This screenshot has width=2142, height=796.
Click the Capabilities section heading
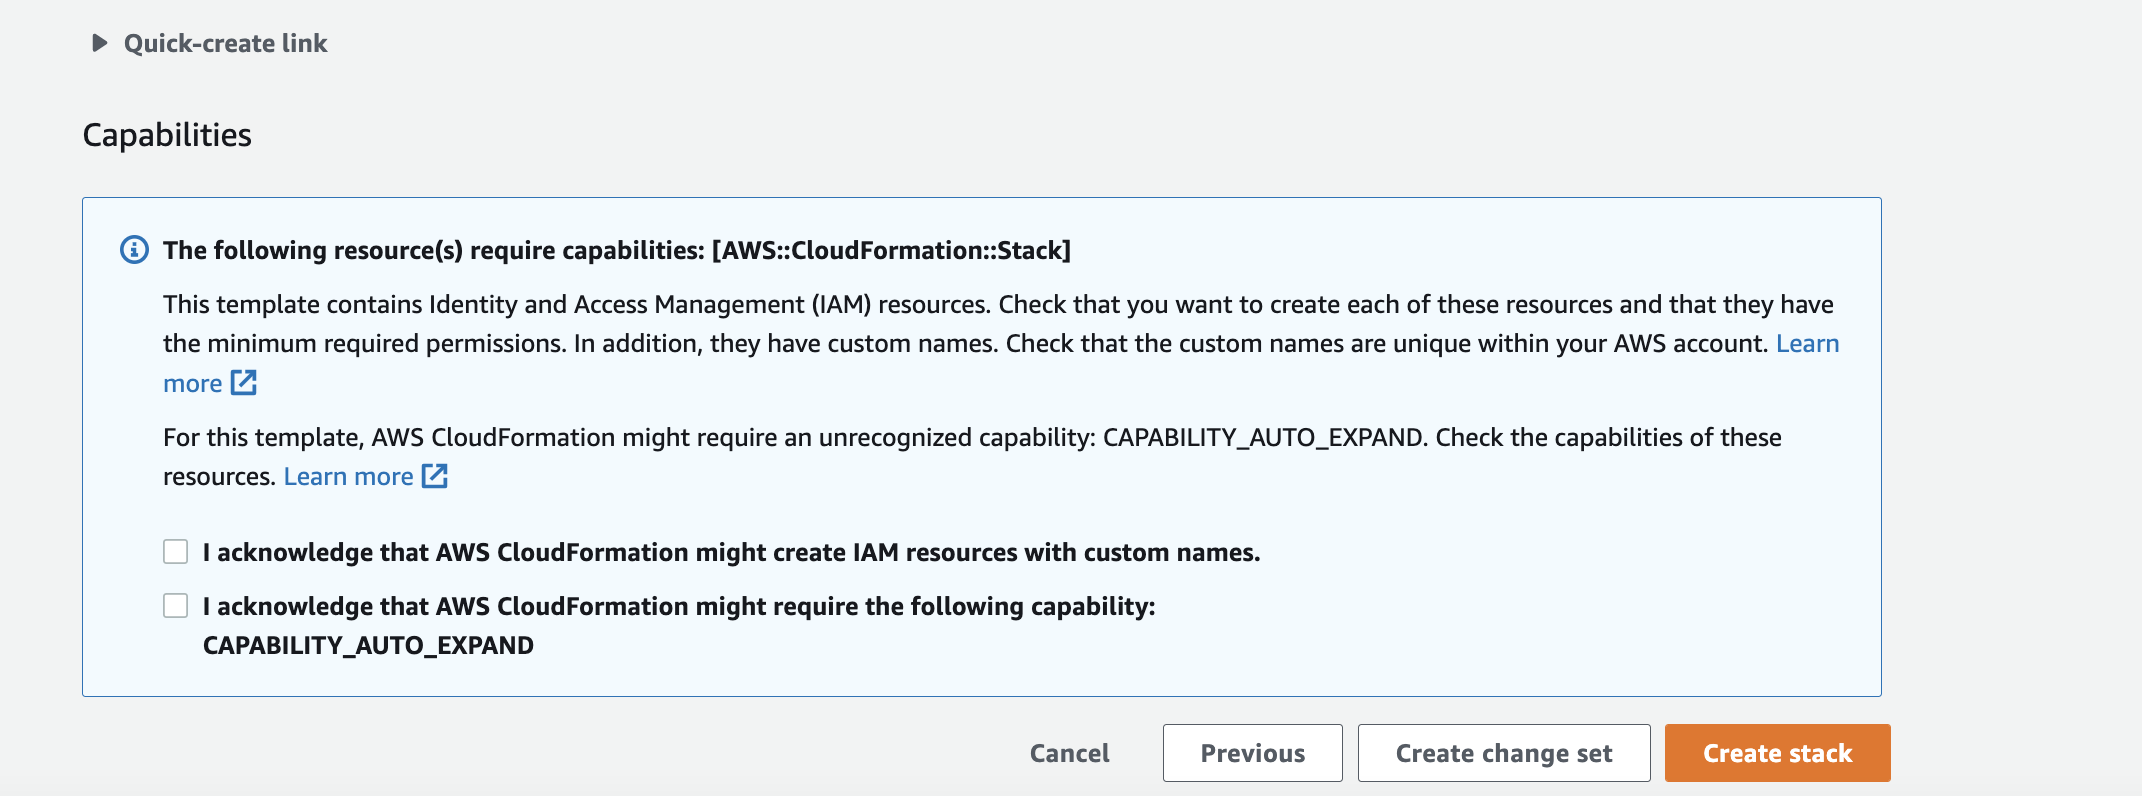[x=167, y=135]
